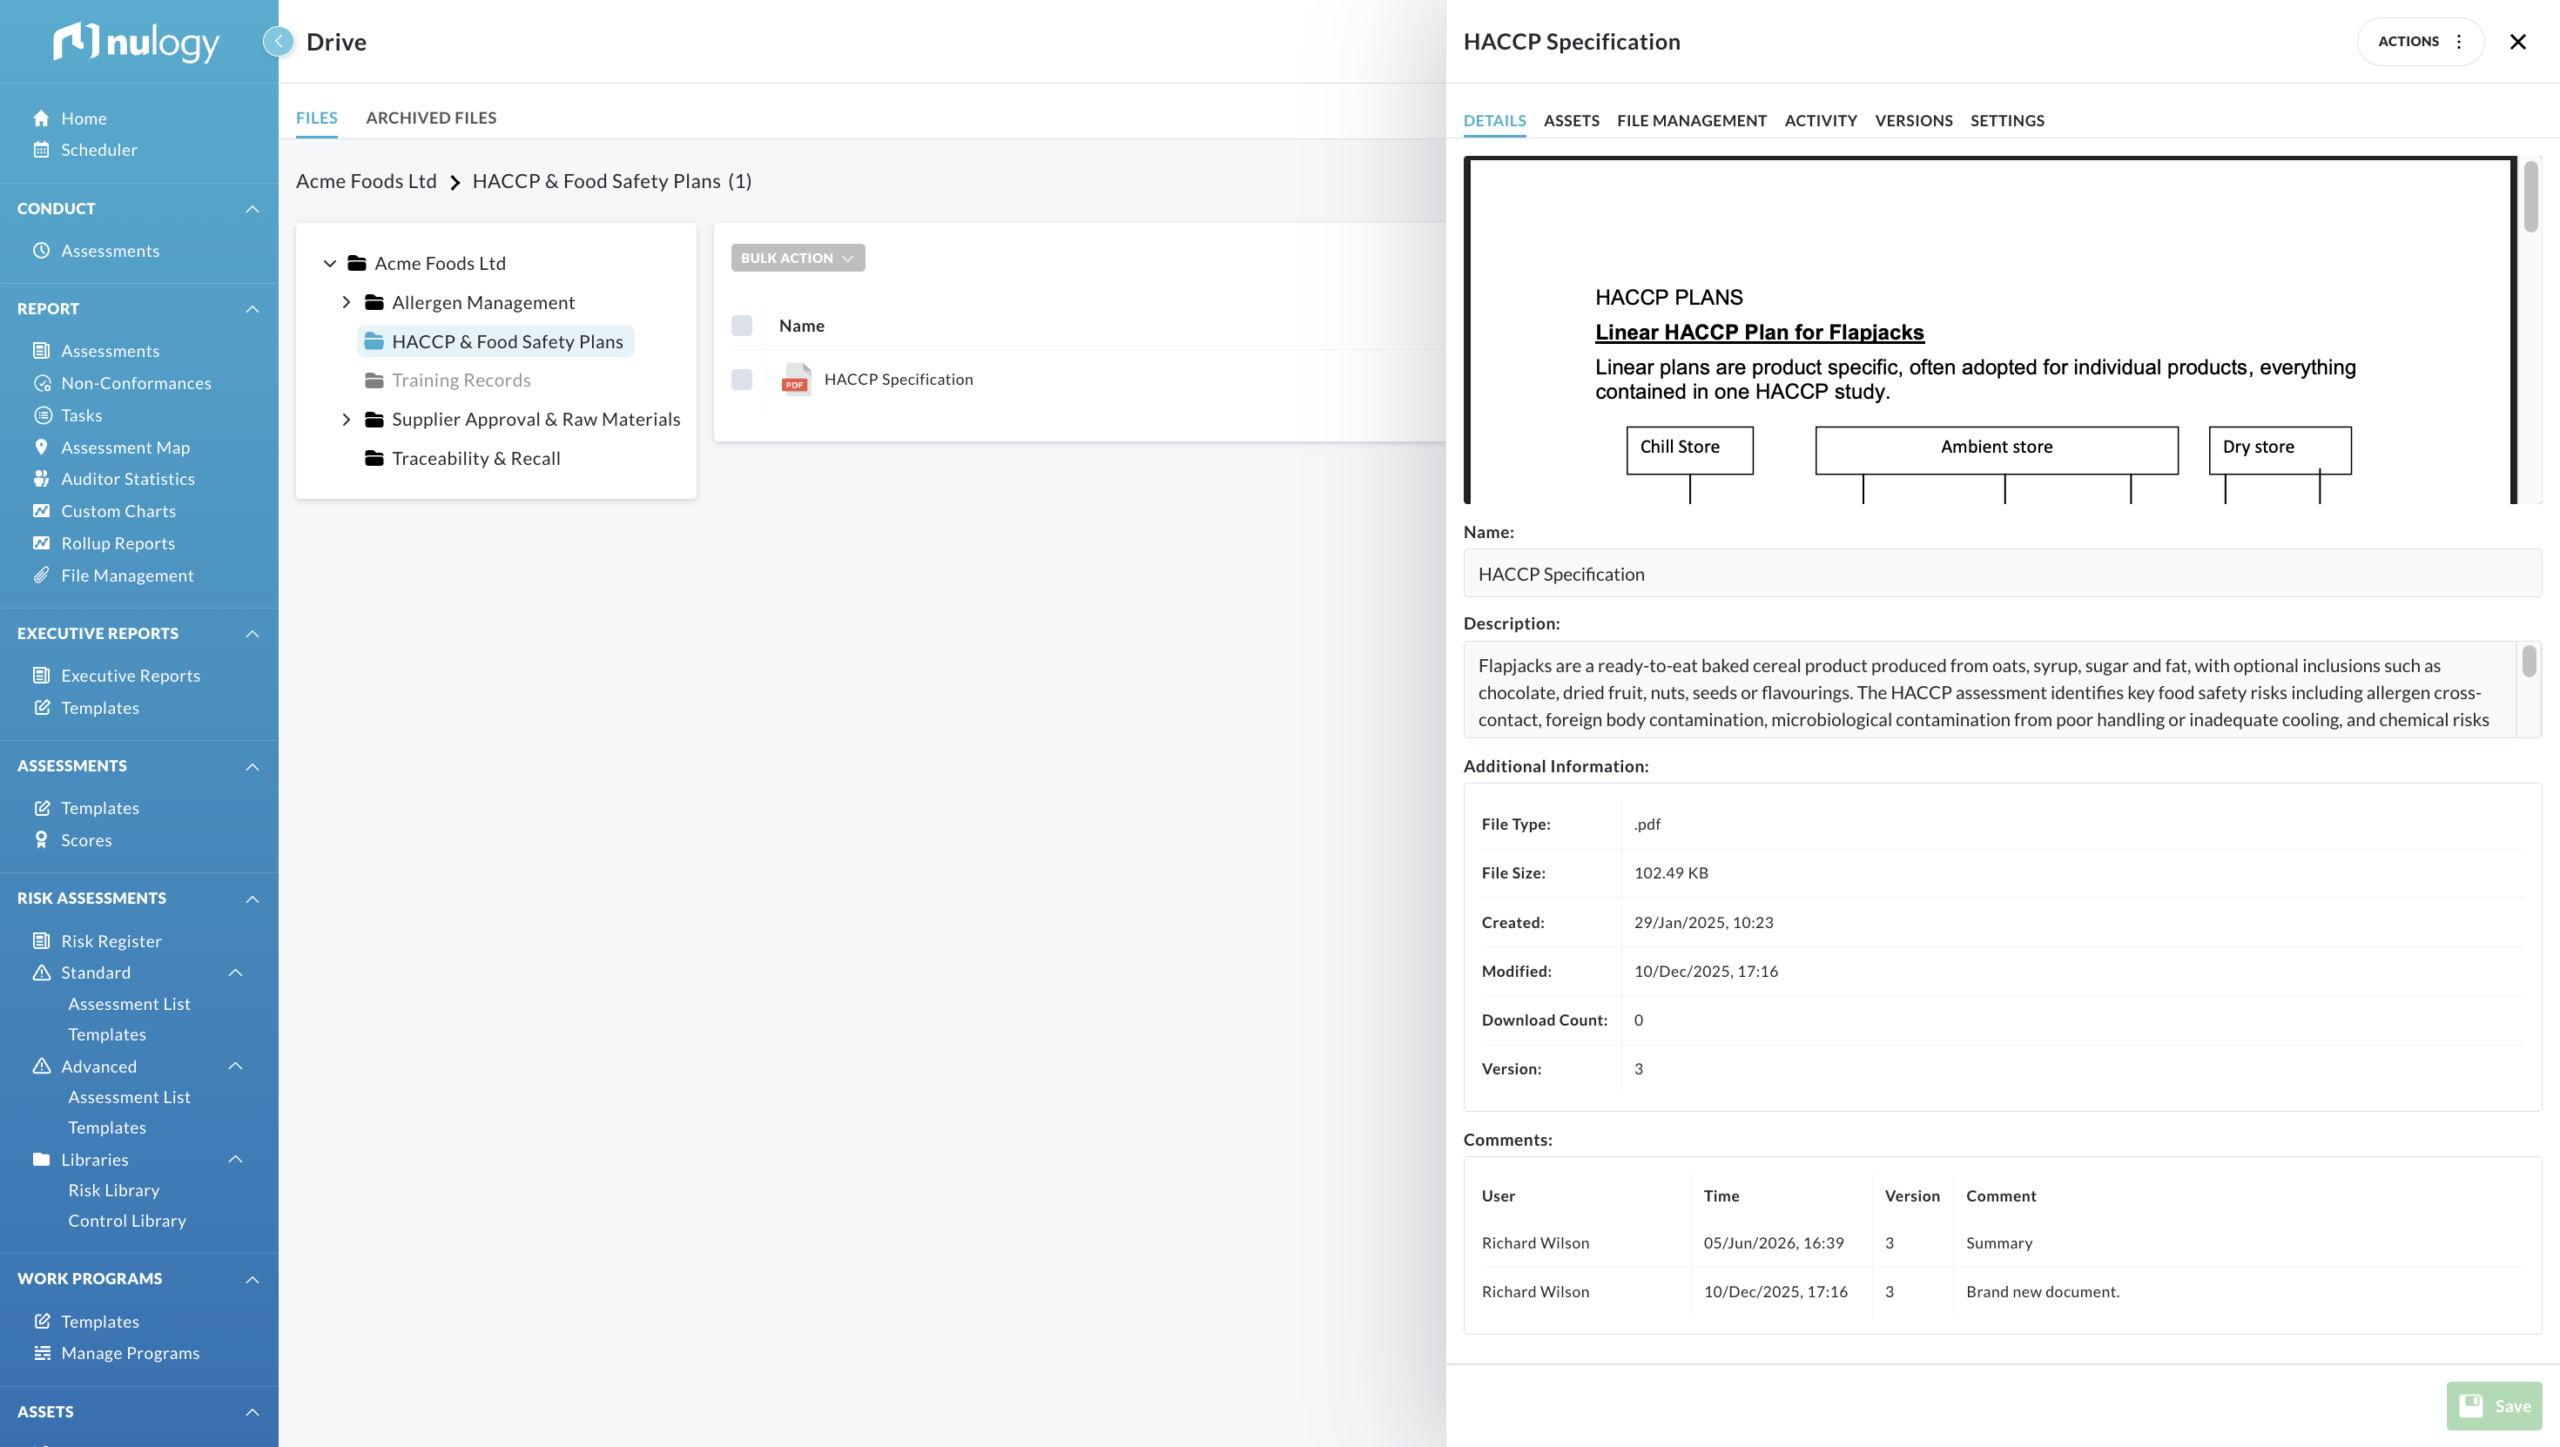This screenshot has height=1447, width=2560.
Task: Open the Auditor Statistics icon
Action: 41,479
